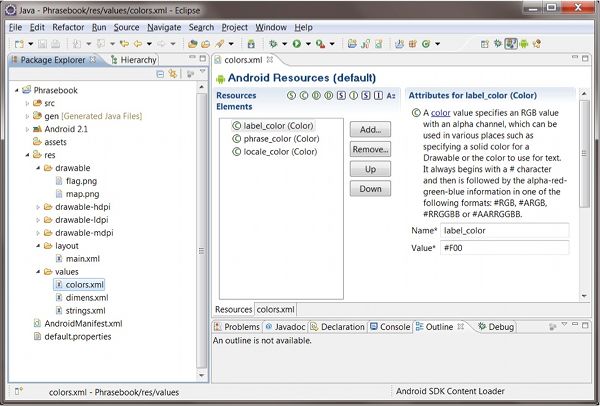Image resolution: width=600 pixels, height=406 pixels.
Task: Open the Navigate menu
Action: [x=164, y=28]
